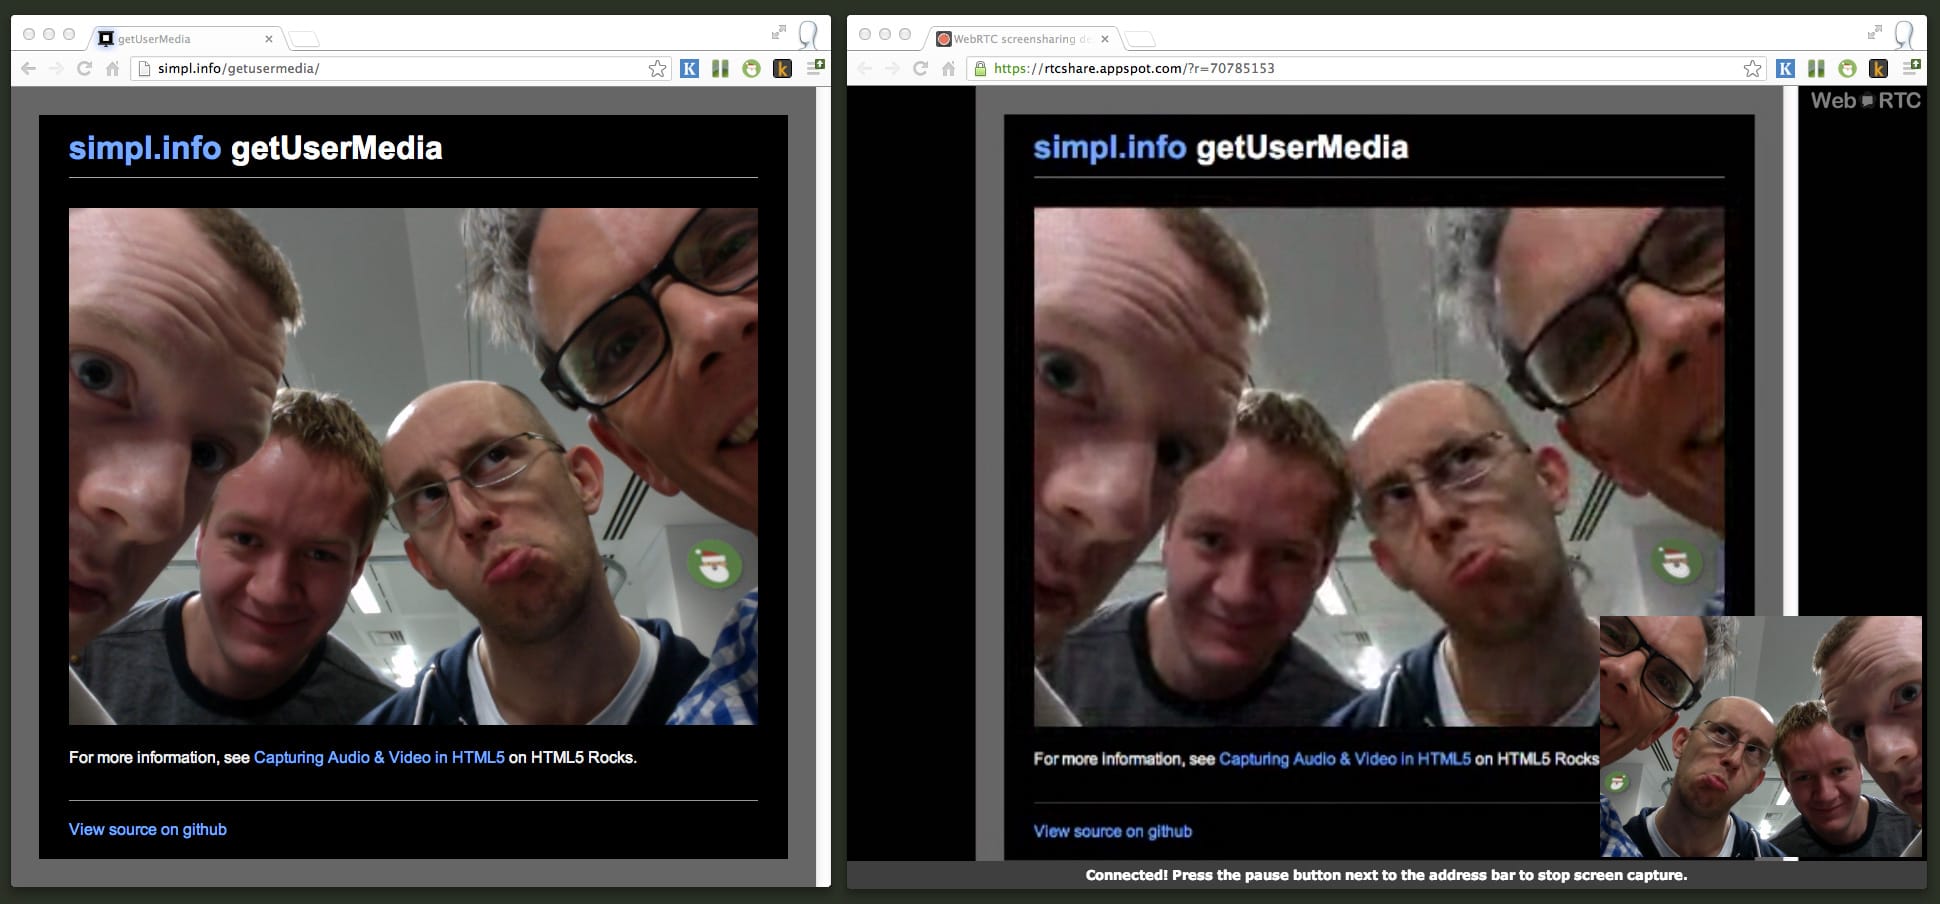
Task: Open the Capturing Audio & Video in HTML5 link
Action: point(380,758)
